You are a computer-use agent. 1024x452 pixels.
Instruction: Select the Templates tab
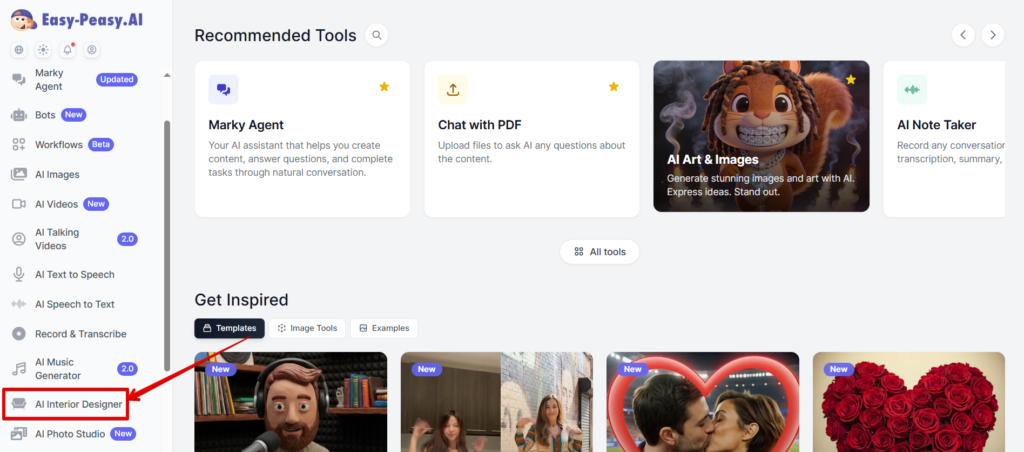(x=229, y=328)
